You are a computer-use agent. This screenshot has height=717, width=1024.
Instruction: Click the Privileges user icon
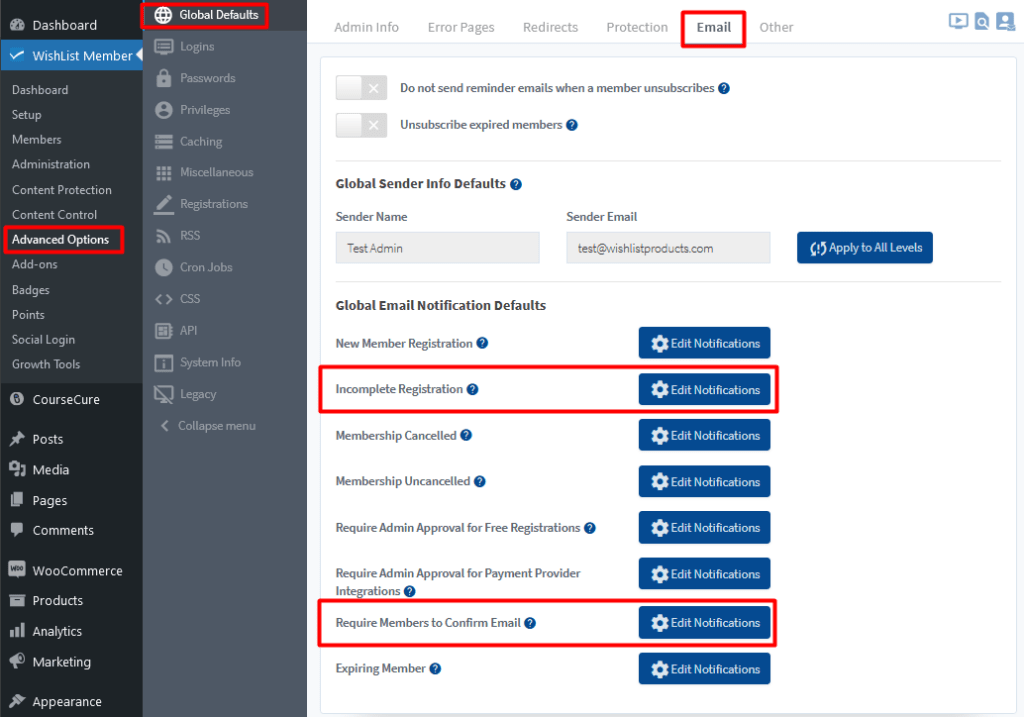pyautogui.click(x=163, y=110)
